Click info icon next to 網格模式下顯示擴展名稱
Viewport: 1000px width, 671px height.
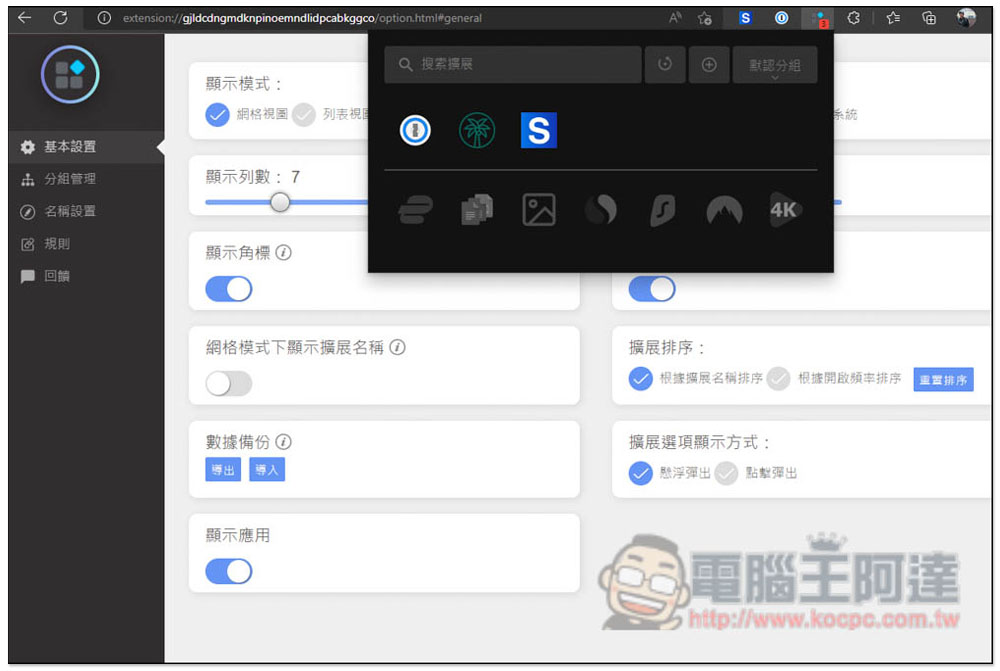click(x=397, y=347)
